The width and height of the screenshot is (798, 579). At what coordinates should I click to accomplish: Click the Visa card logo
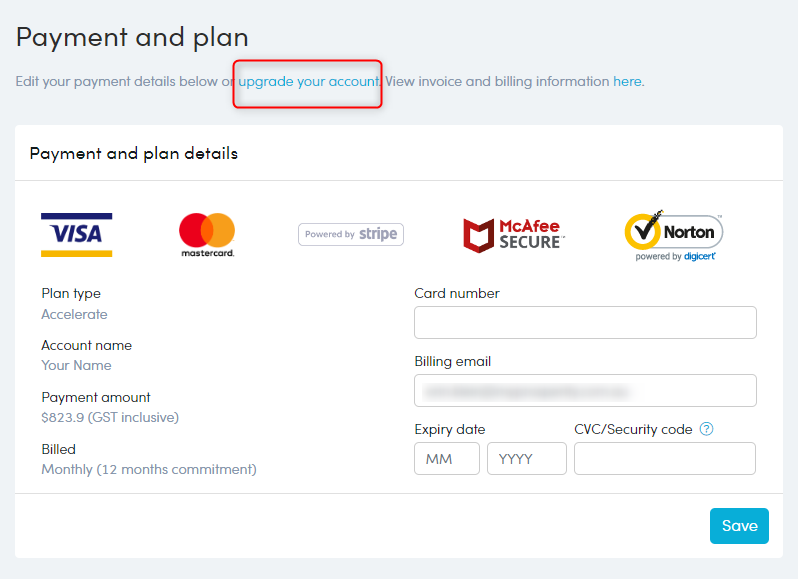point(77,235)
